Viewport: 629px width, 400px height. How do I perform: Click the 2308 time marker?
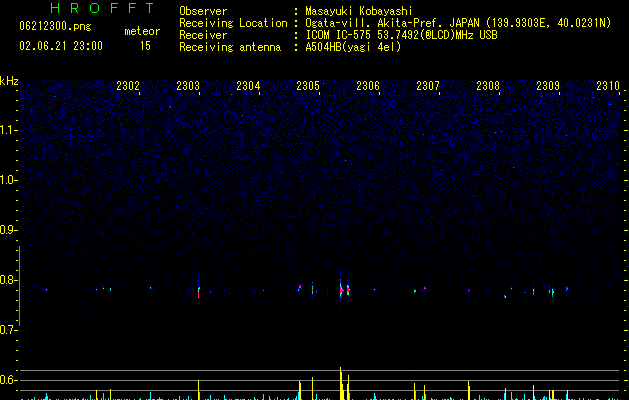pyautogui.click(x=488, y=86)
